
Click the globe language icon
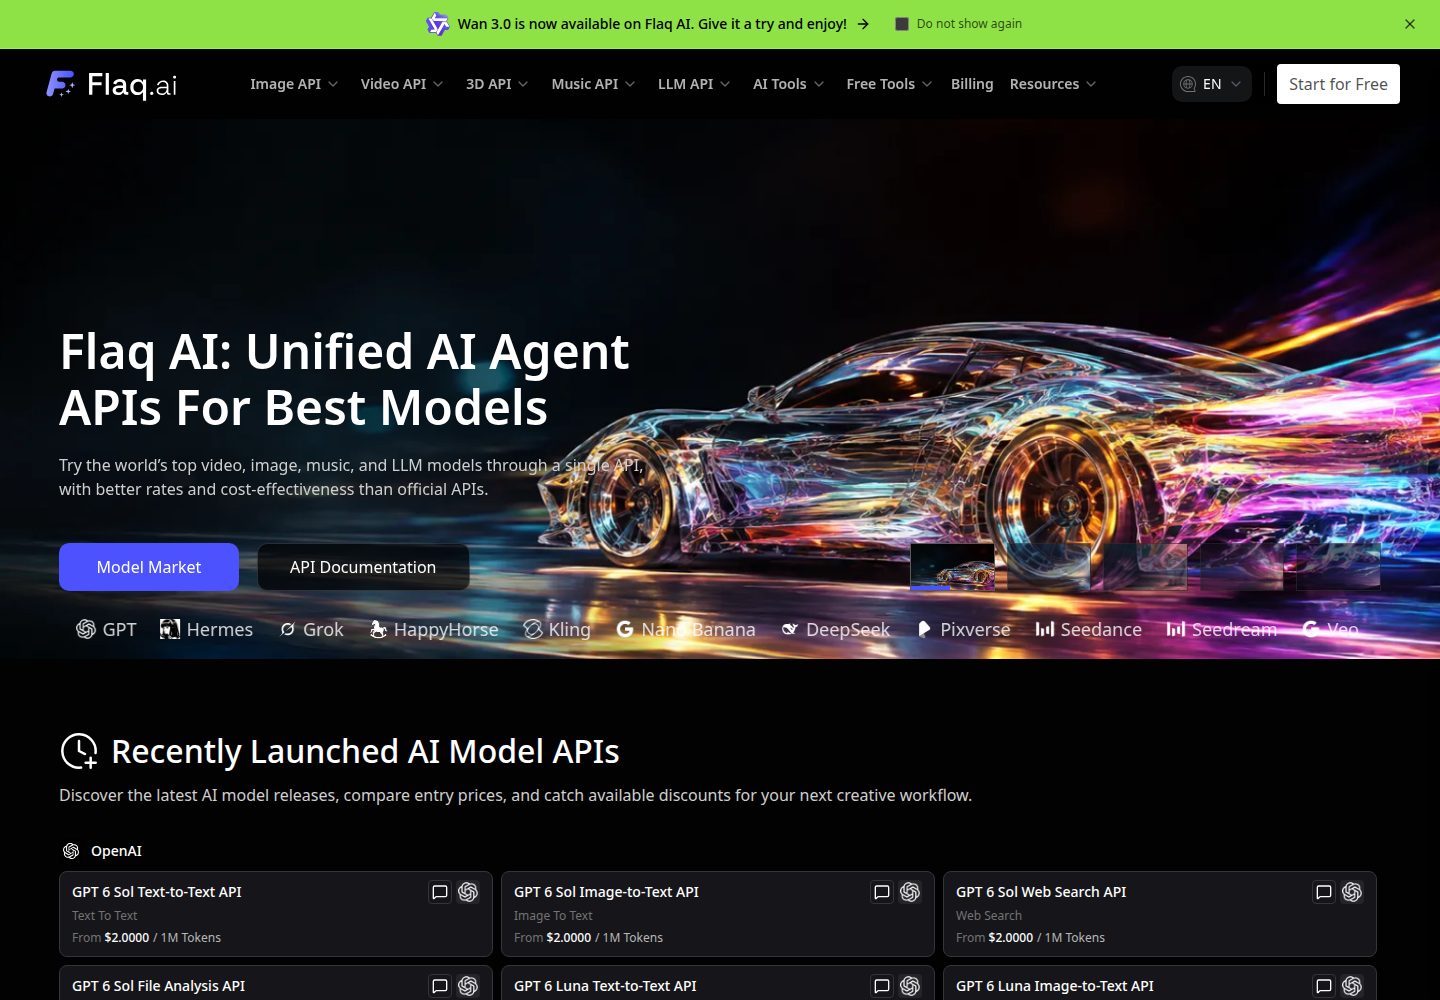point(1188,84)
